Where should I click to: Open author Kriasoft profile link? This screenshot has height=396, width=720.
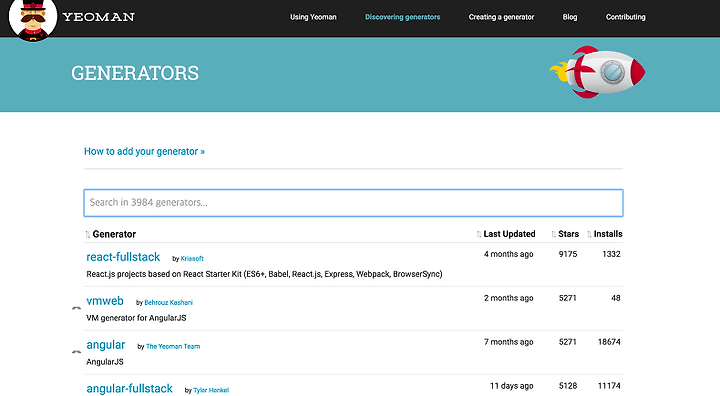click(x=192, y=259)
